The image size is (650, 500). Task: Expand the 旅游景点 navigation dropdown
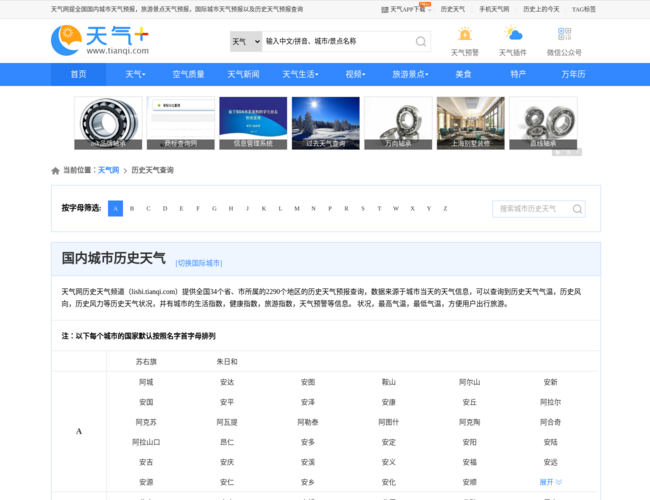(410, 75)
